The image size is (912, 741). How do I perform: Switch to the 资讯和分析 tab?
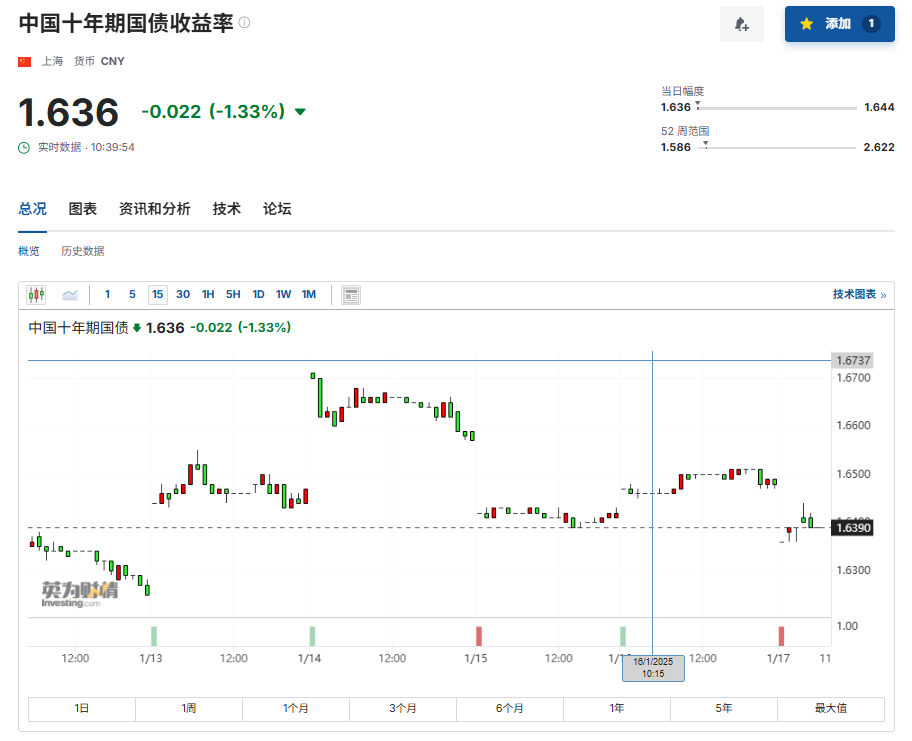coord(154,209)
